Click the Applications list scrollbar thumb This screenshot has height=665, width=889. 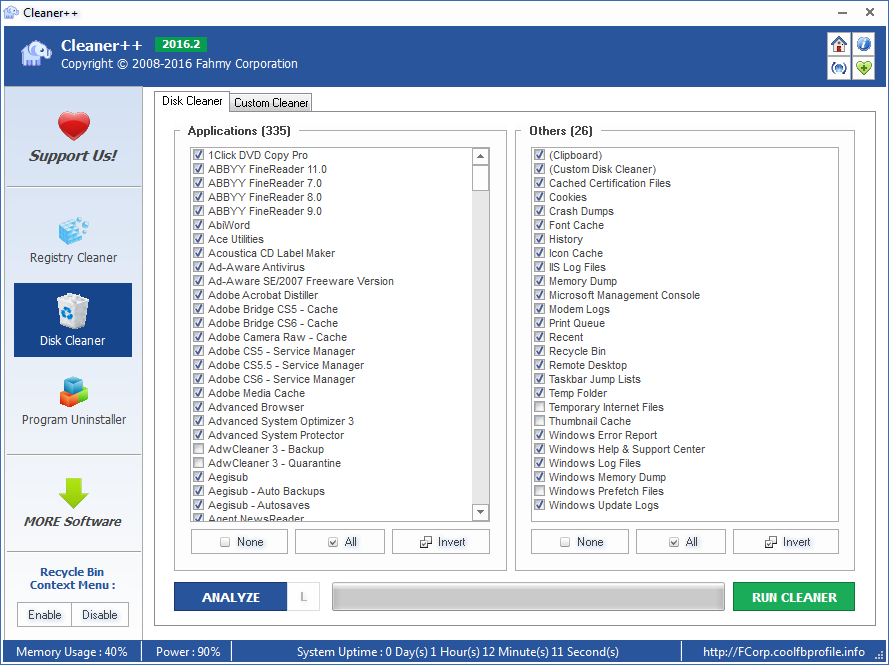tap(480, 178)
